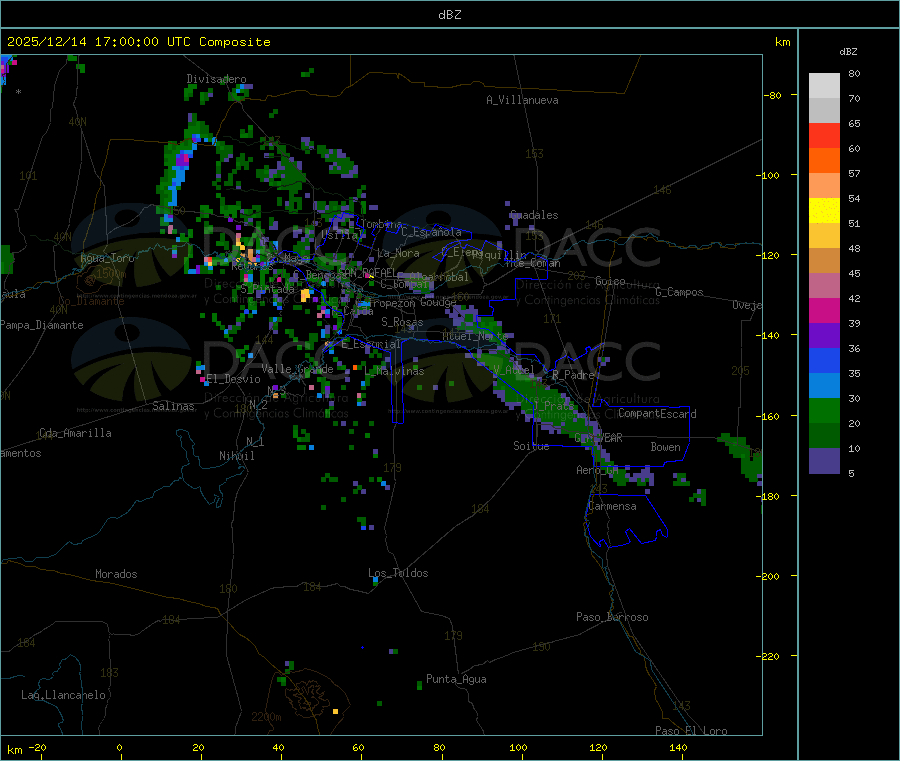Image resolution: width=900 pixels, height=761 pixels.
Task: Click the 'Salinas' location label
Action: (173, 406)
